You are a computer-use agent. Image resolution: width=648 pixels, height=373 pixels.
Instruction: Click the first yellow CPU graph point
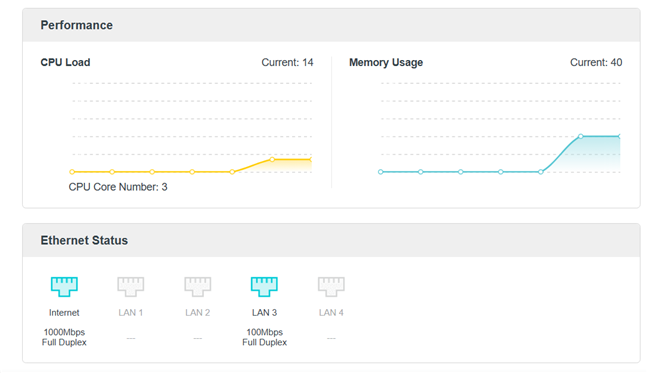[x=72, y=172]
